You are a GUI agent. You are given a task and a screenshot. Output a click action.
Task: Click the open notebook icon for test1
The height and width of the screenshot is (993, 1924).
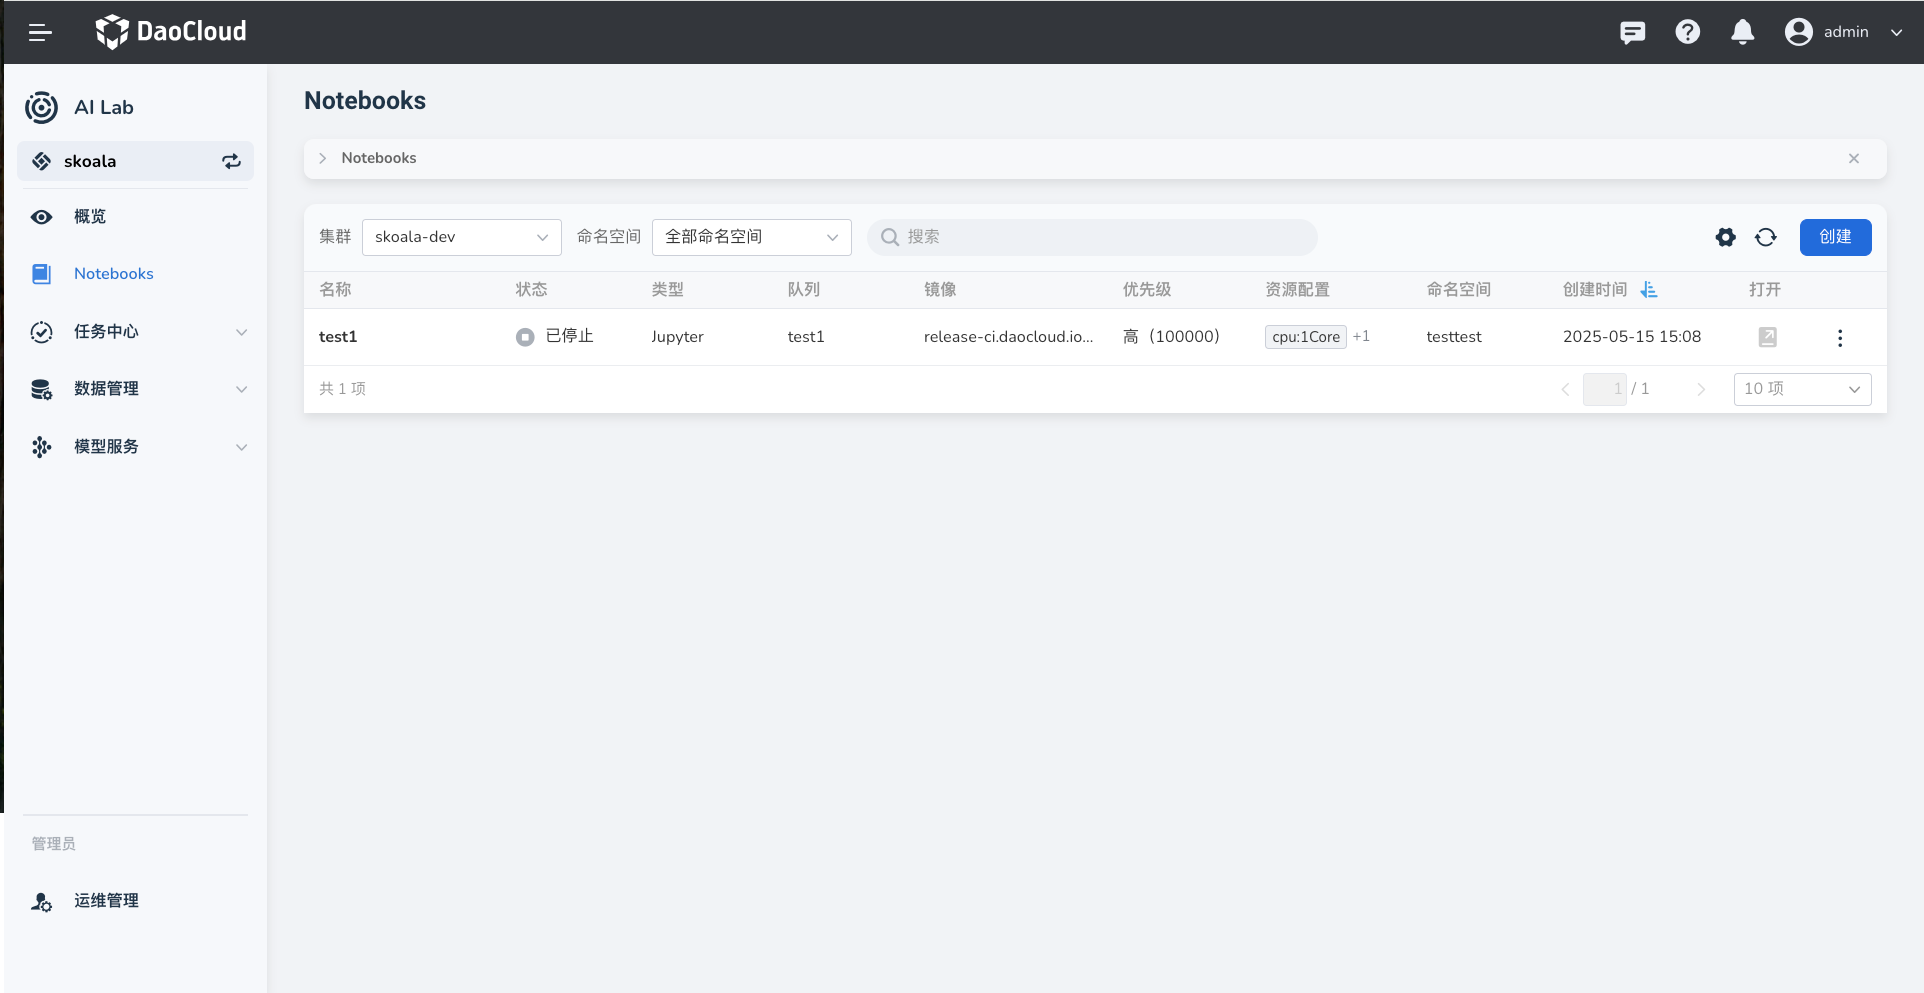point(1767,338)
